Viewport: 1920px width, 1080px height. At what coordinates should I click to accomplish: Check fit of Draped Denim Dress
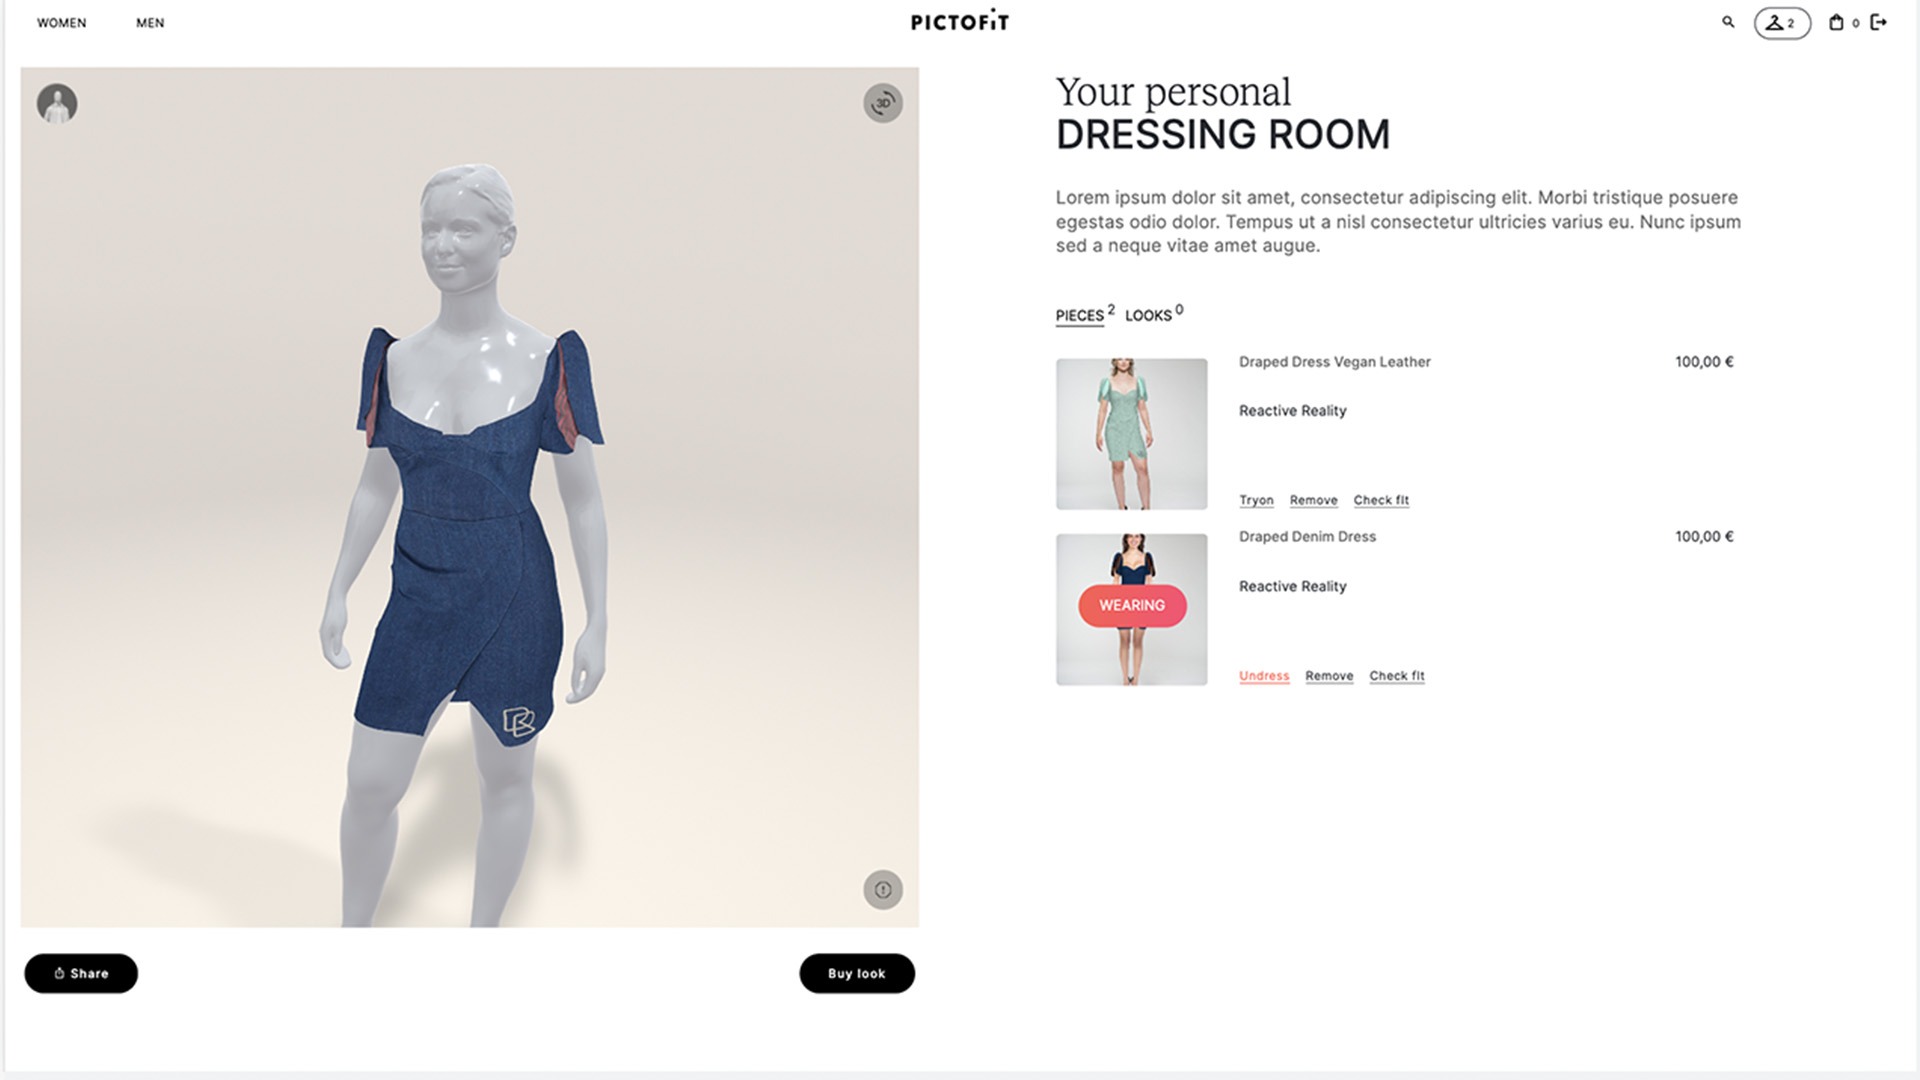[x=1397, y=676]
